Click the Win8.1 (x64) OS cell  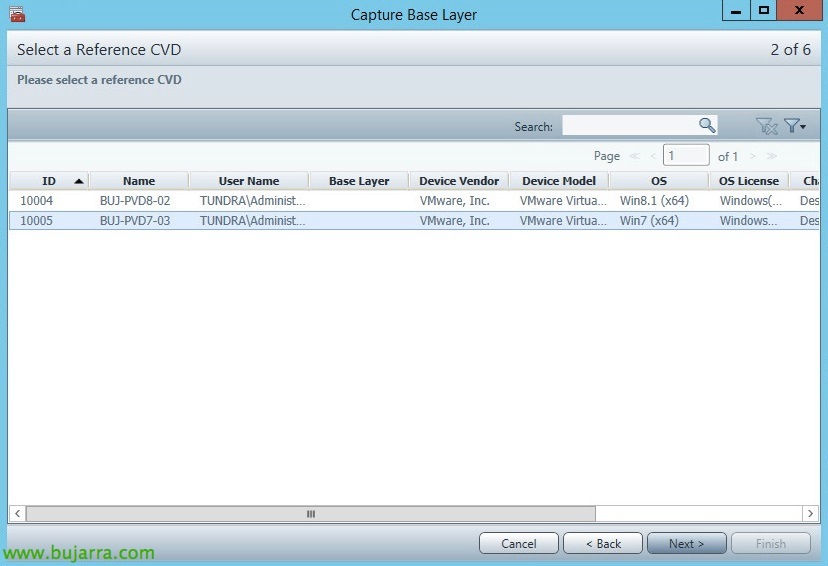coord(654,201)
